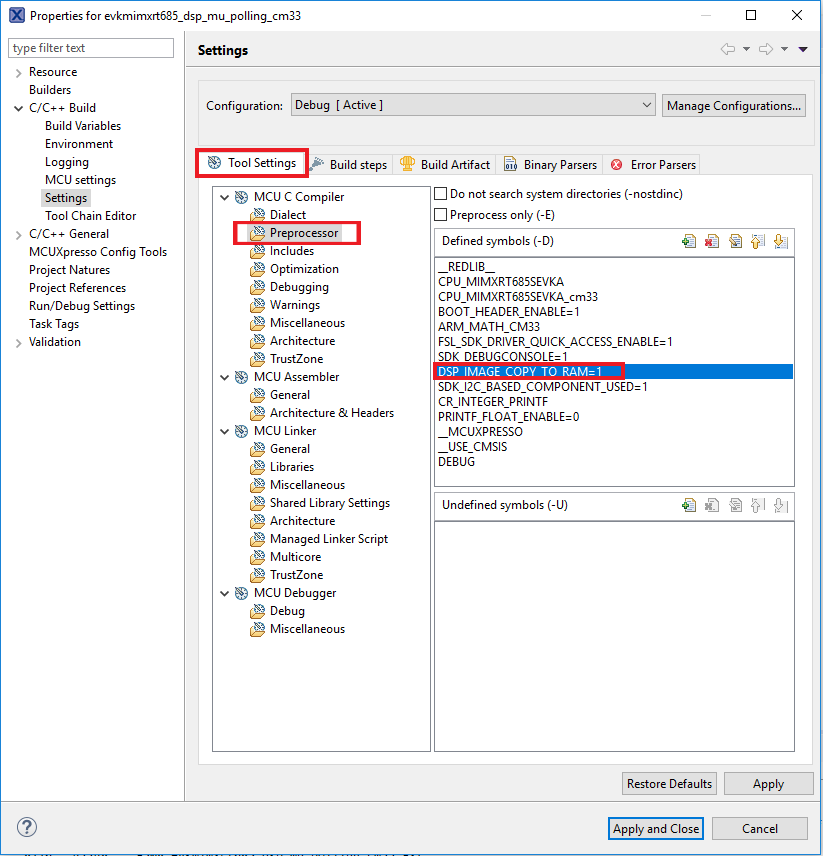Open the dialog view menu triangle
The image size is (823, 856).
[x=803, y=50]
